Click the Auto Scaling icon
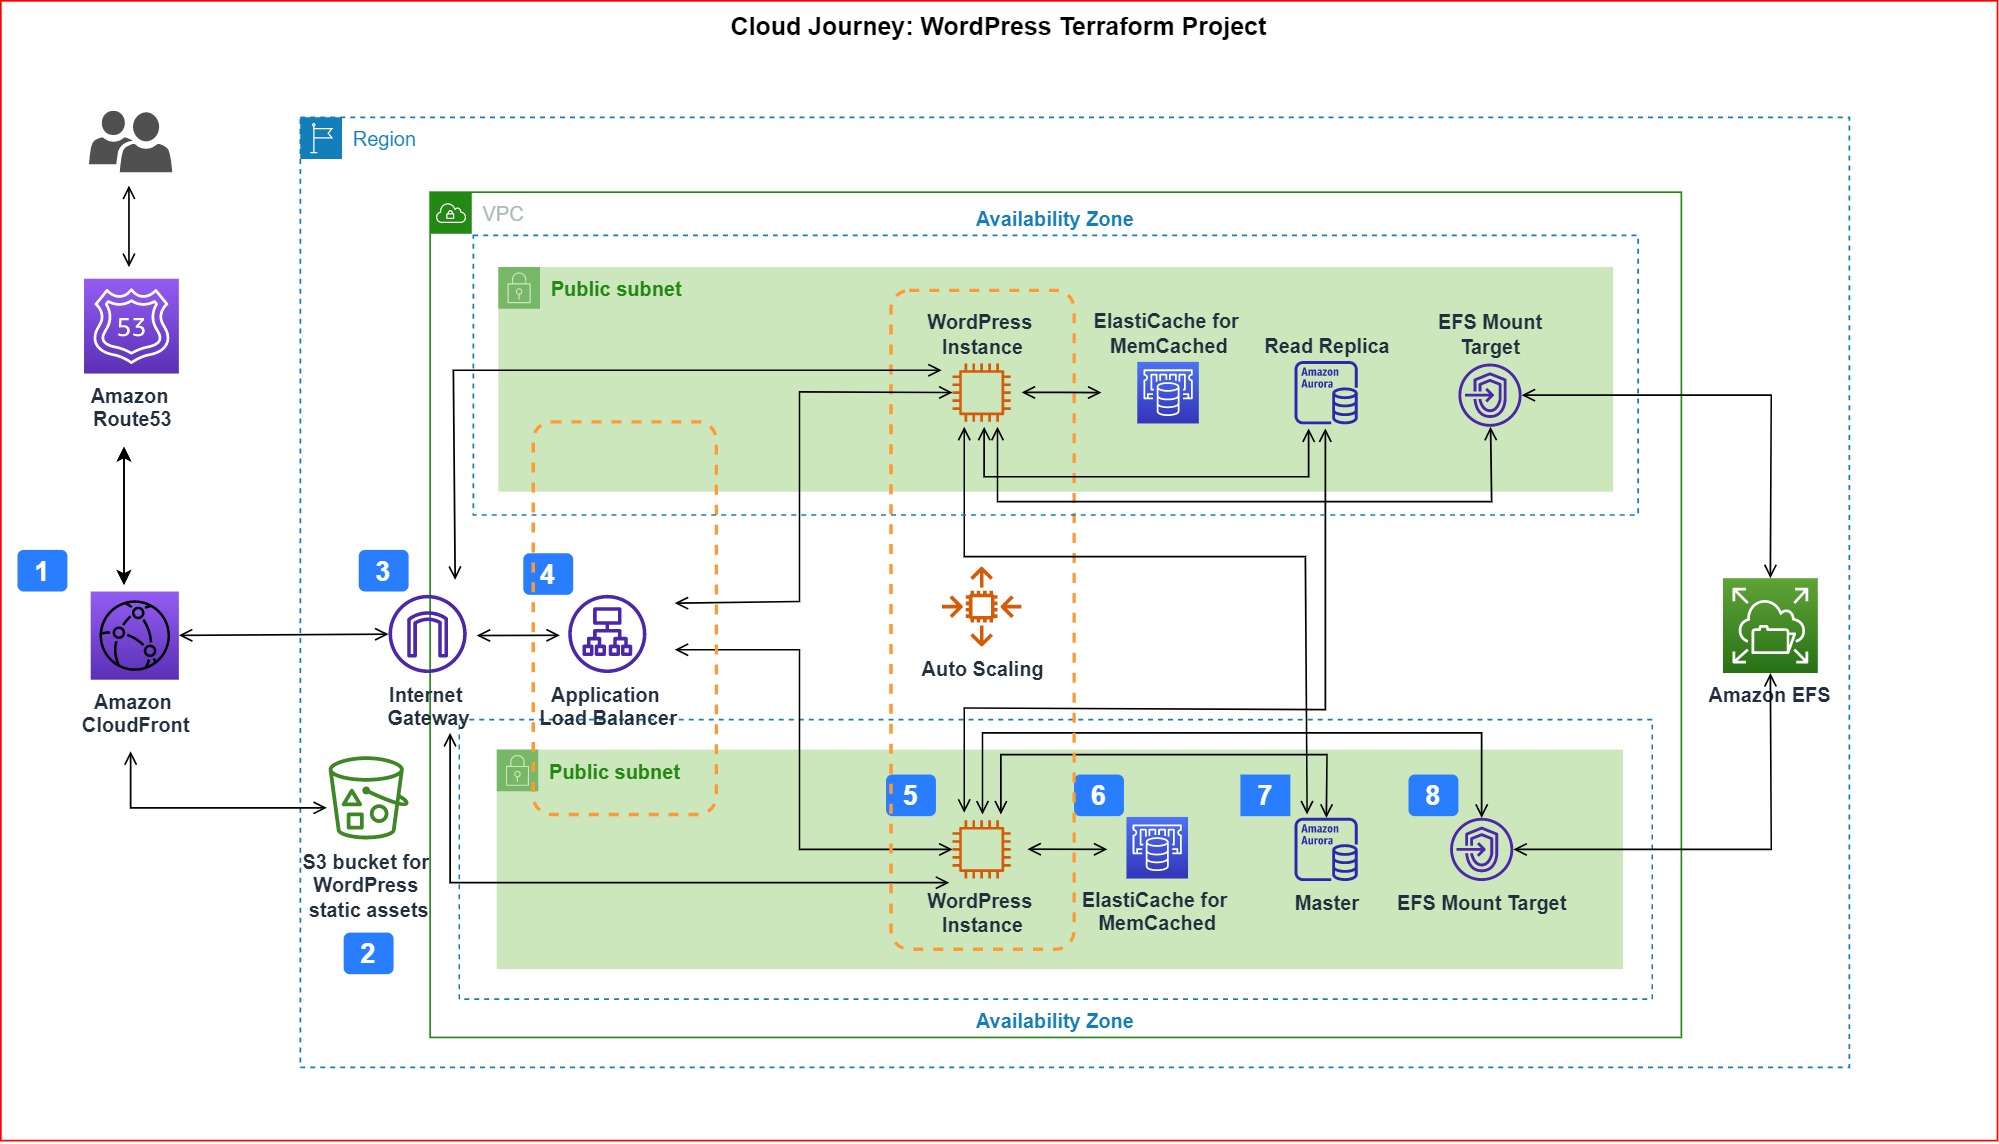1999x1144 pixels. coord(981,606)
